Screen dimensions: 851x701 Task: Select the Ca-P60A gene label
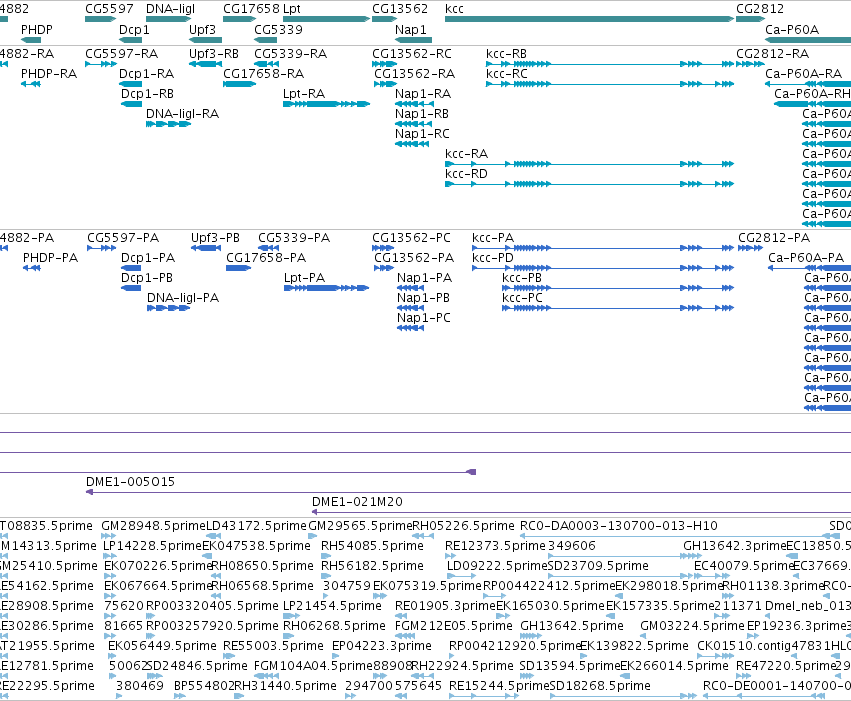792,29
